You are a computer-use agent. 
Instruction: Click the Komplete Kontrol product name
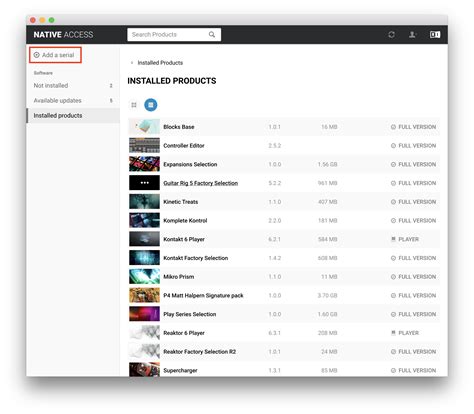[185, 221]
